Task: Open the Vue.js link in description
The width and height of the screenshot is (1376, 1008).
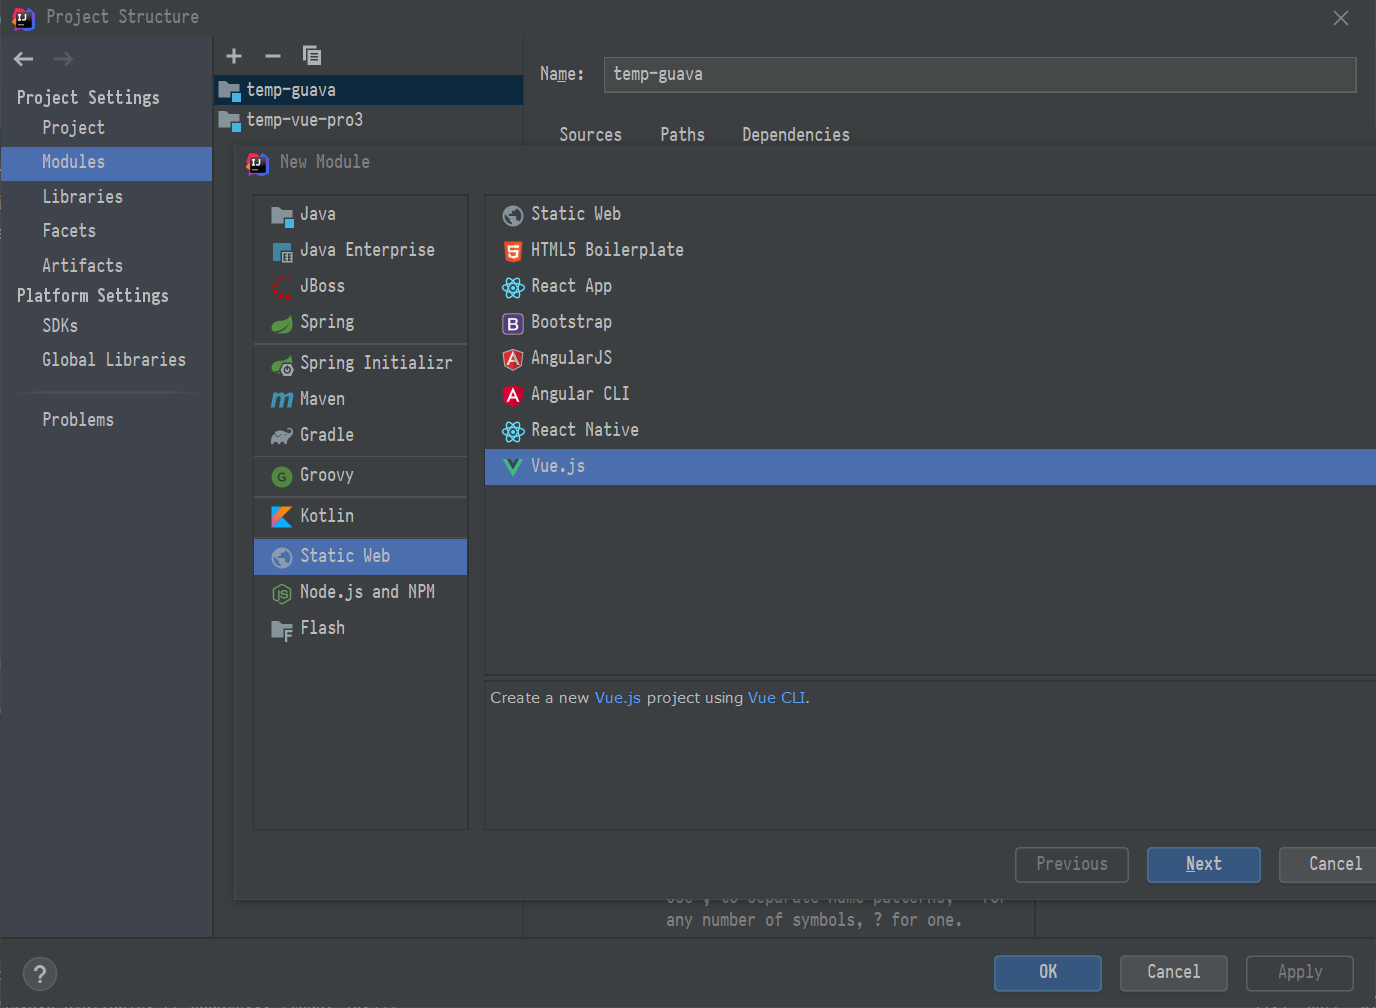Action: point(617,698)
